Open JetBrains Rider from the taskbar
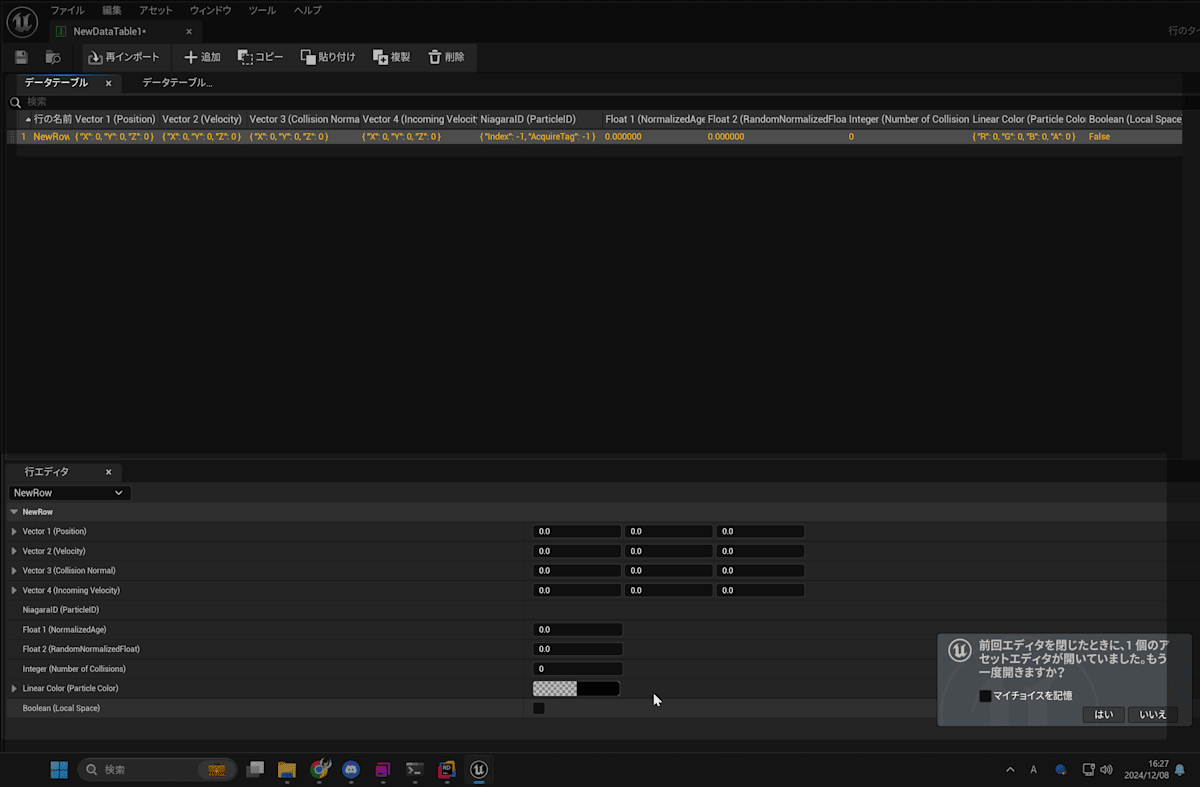 pos(447,769)
